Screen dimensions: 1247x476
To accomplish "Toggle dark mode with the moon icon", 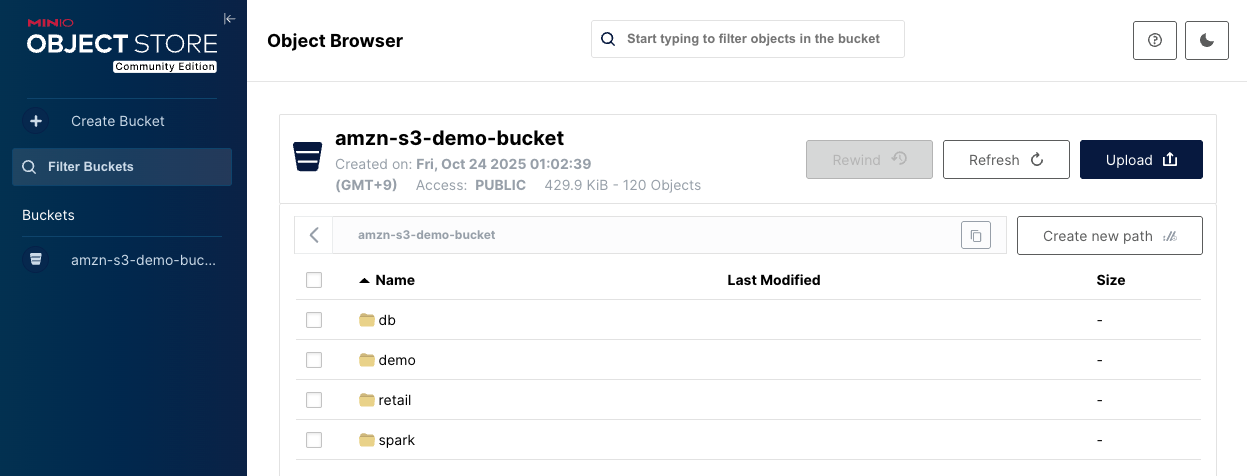I will tap(1206, 40).
